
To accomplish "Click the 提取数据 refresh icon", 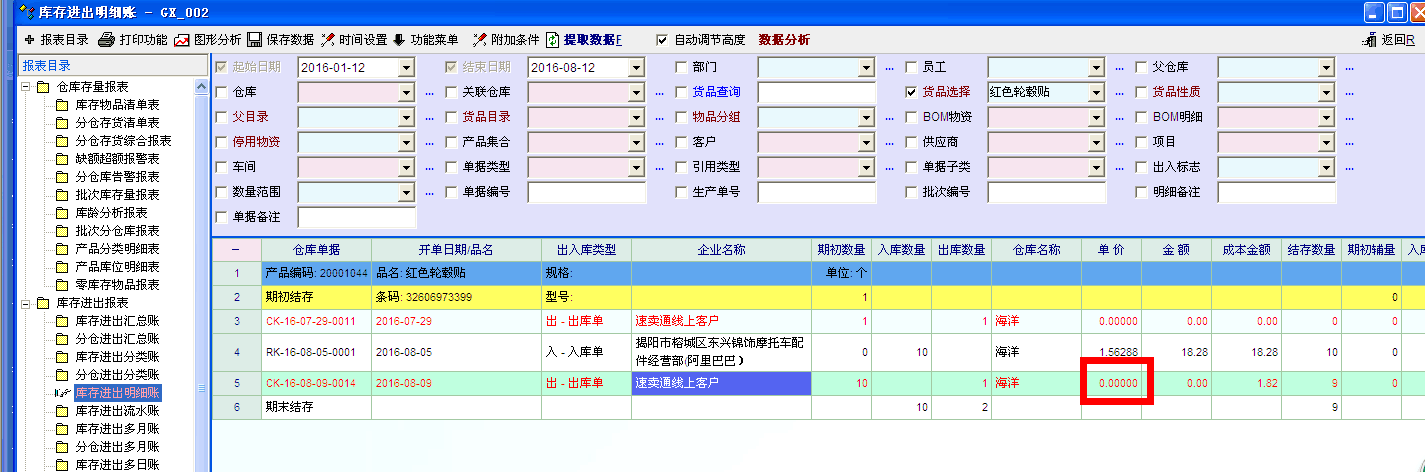I will (553, 40).
